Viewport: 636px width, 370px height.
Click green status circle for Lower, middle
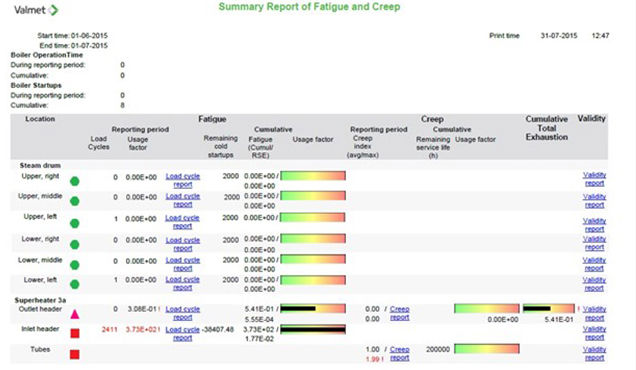coord(75,265)
